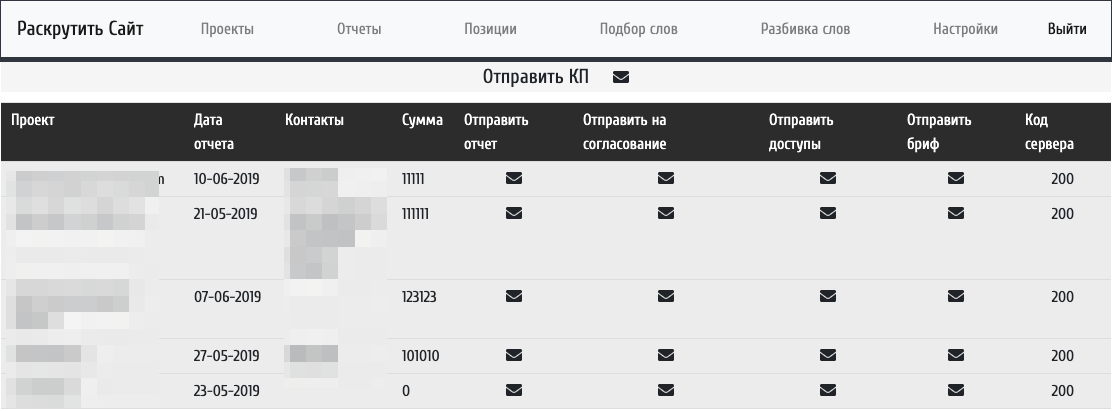
Task: Open the Настройки page
Action: pos(965,29)
